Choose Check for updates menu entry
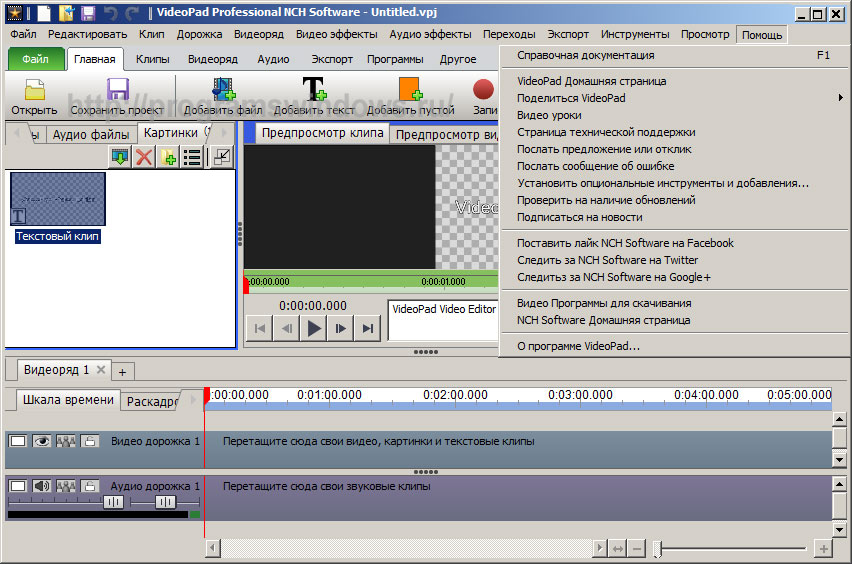 (606, 200)
